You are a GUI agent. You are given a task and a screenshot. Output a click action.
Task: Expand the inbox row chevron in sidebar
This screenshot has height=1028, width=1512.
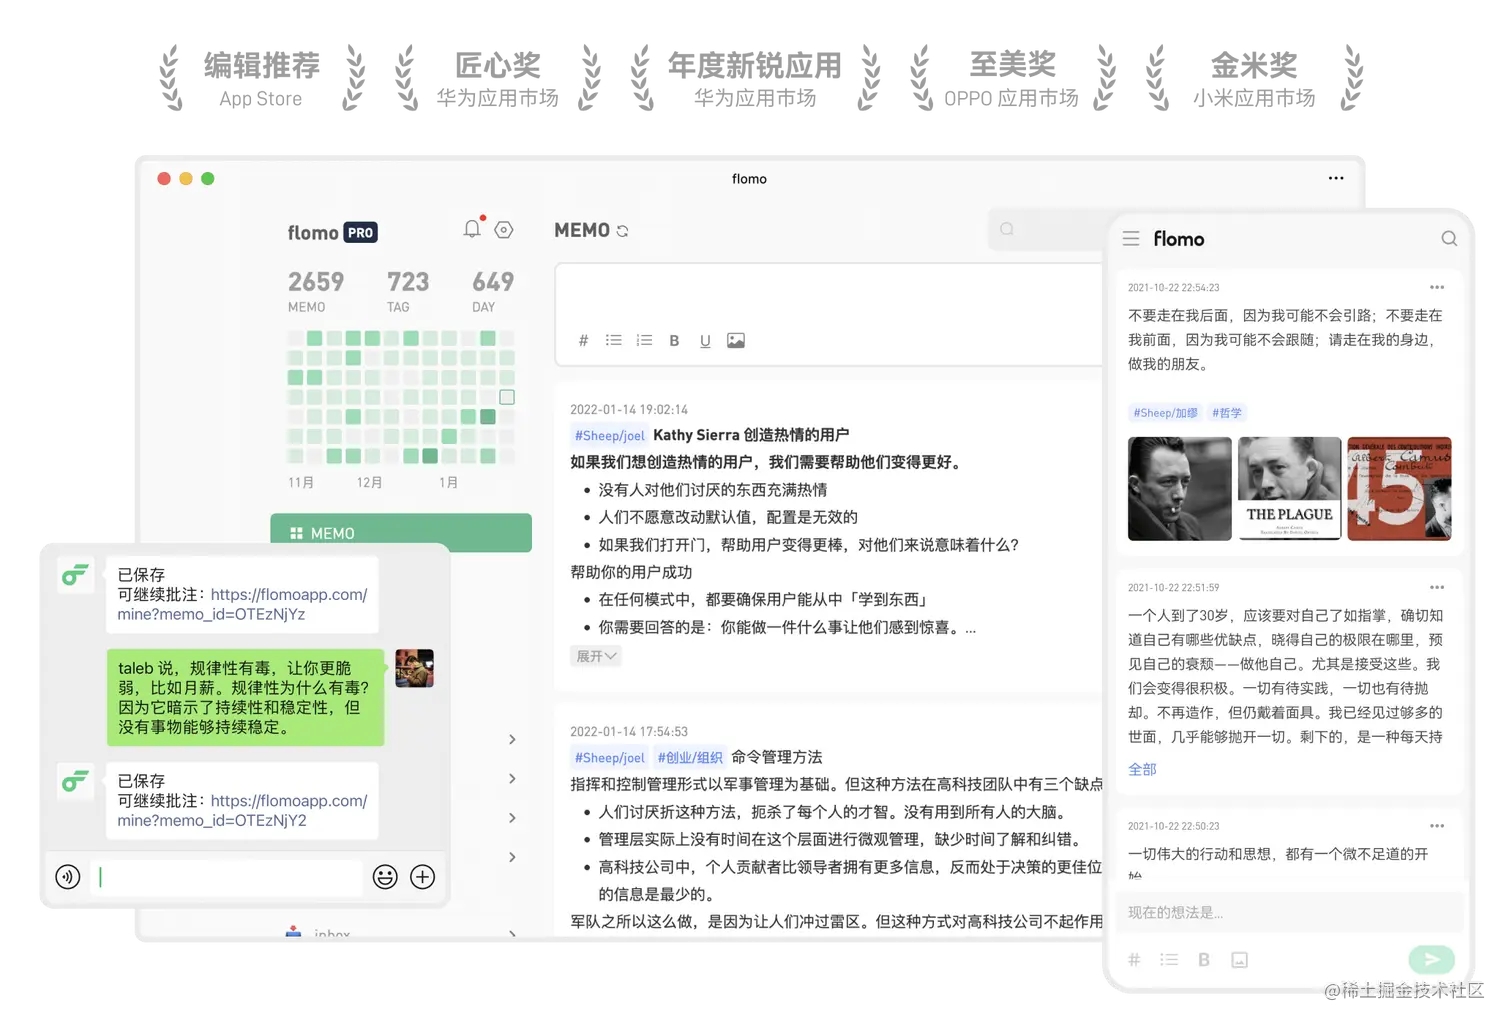512,934
